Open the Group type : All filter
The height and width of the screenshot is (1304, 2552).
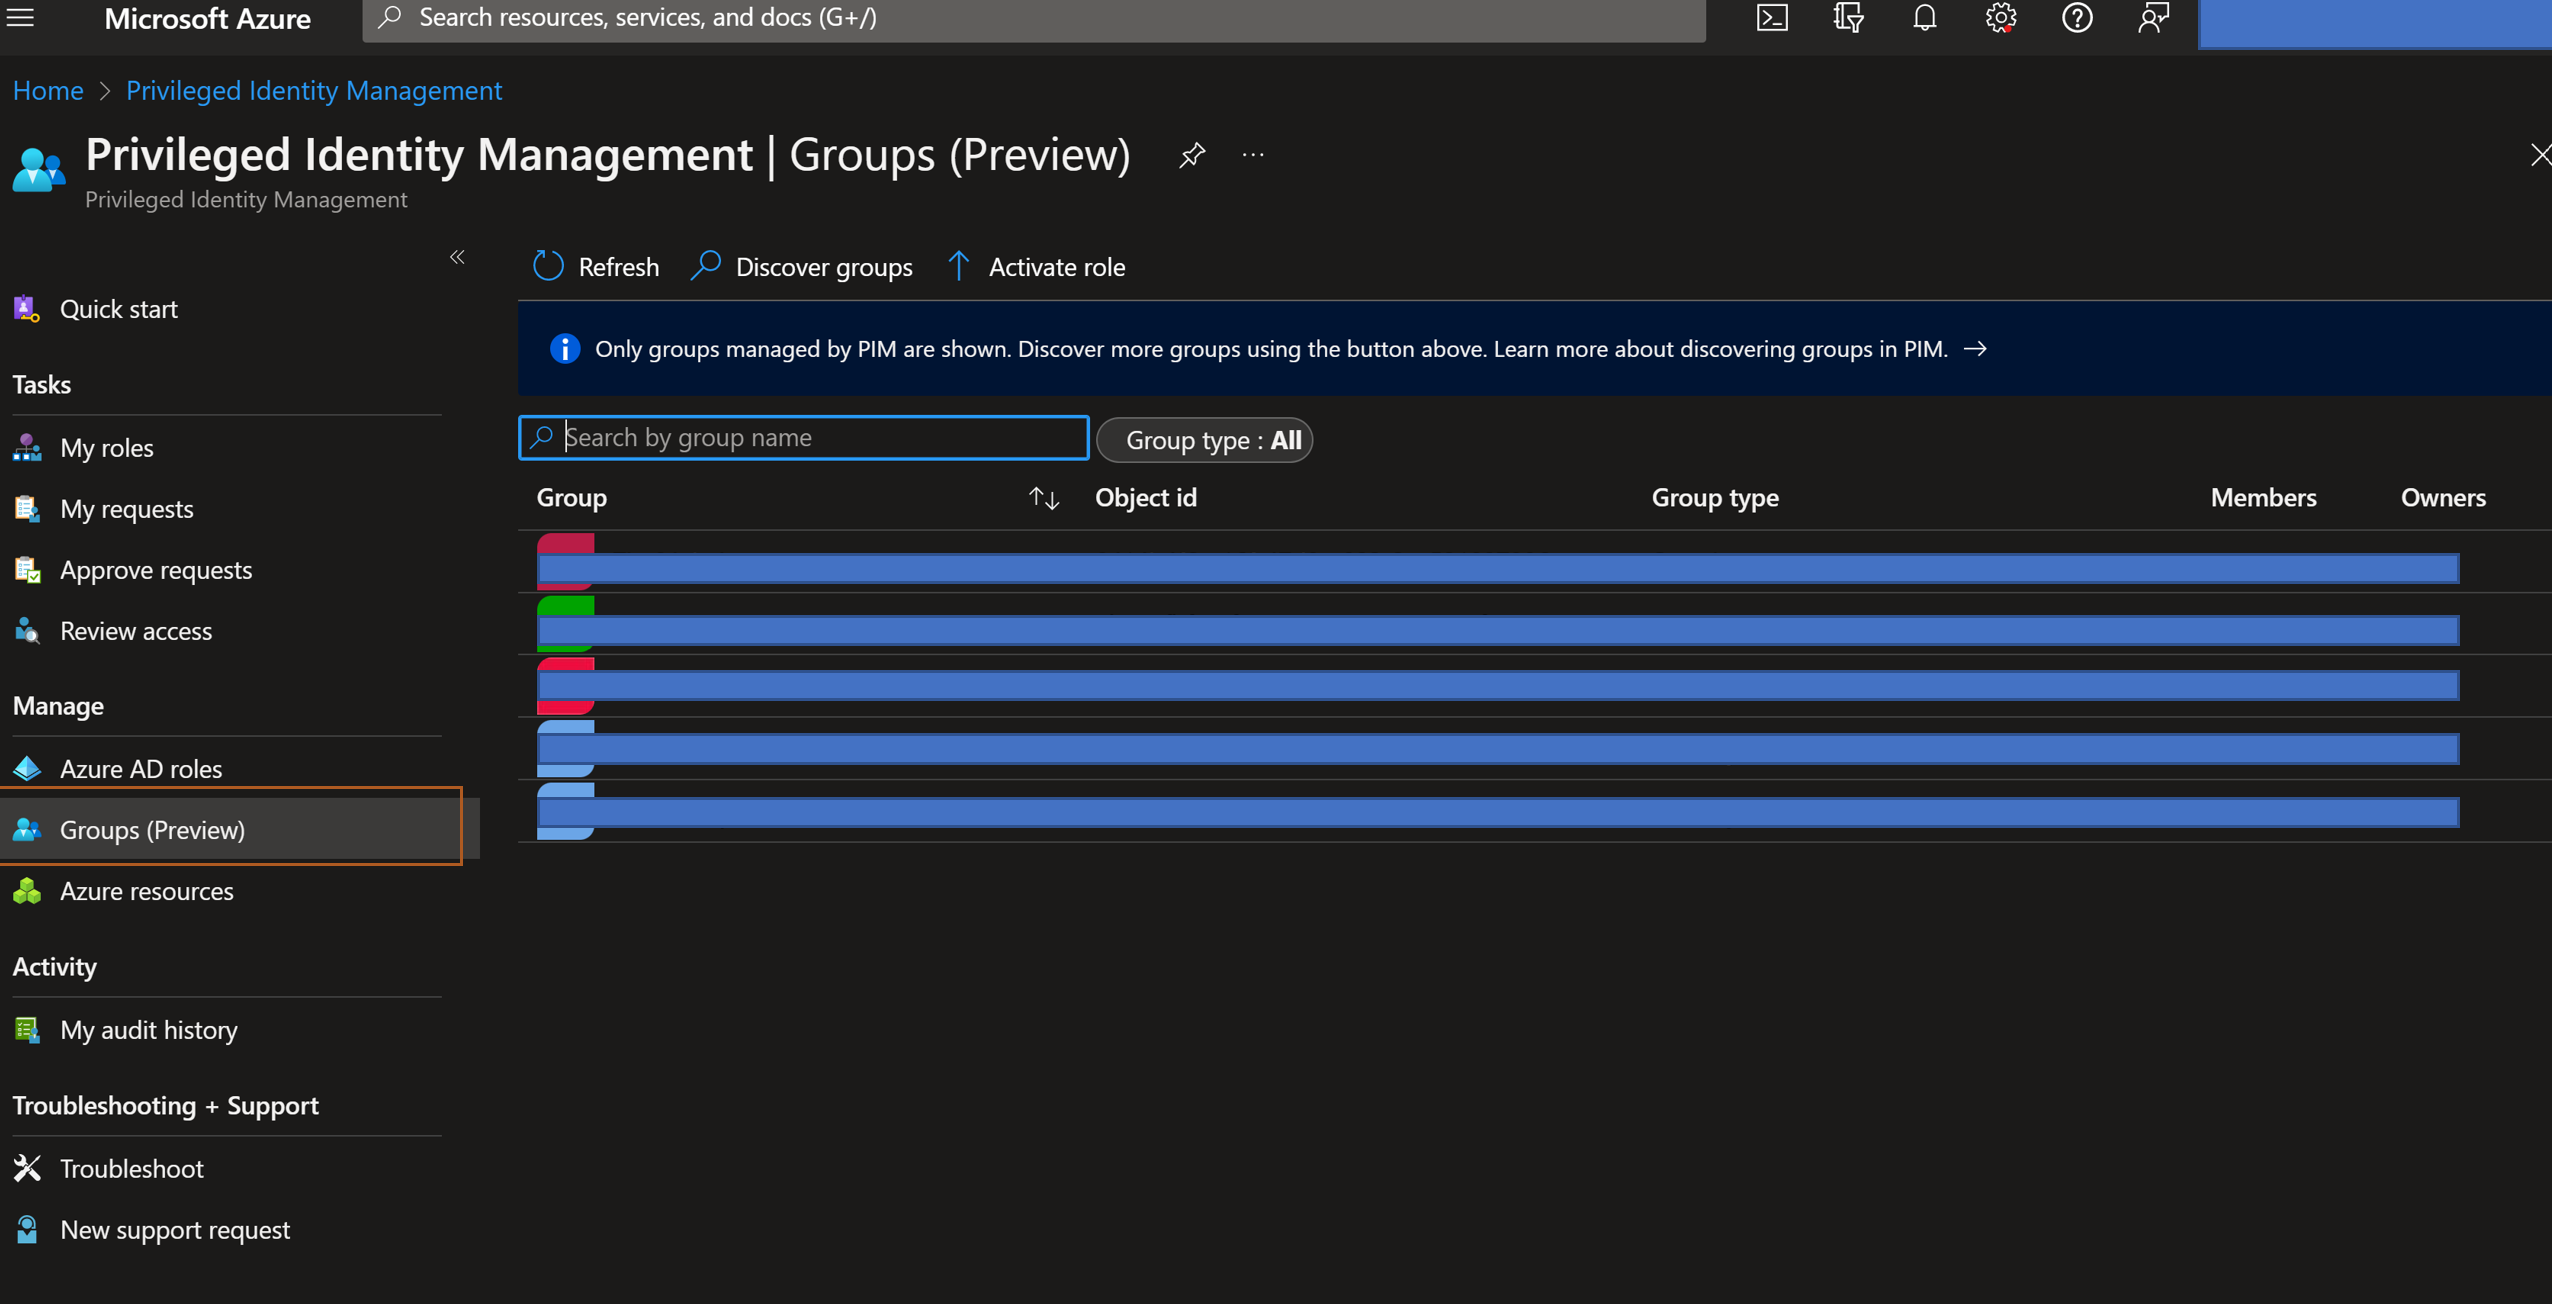1205,441
